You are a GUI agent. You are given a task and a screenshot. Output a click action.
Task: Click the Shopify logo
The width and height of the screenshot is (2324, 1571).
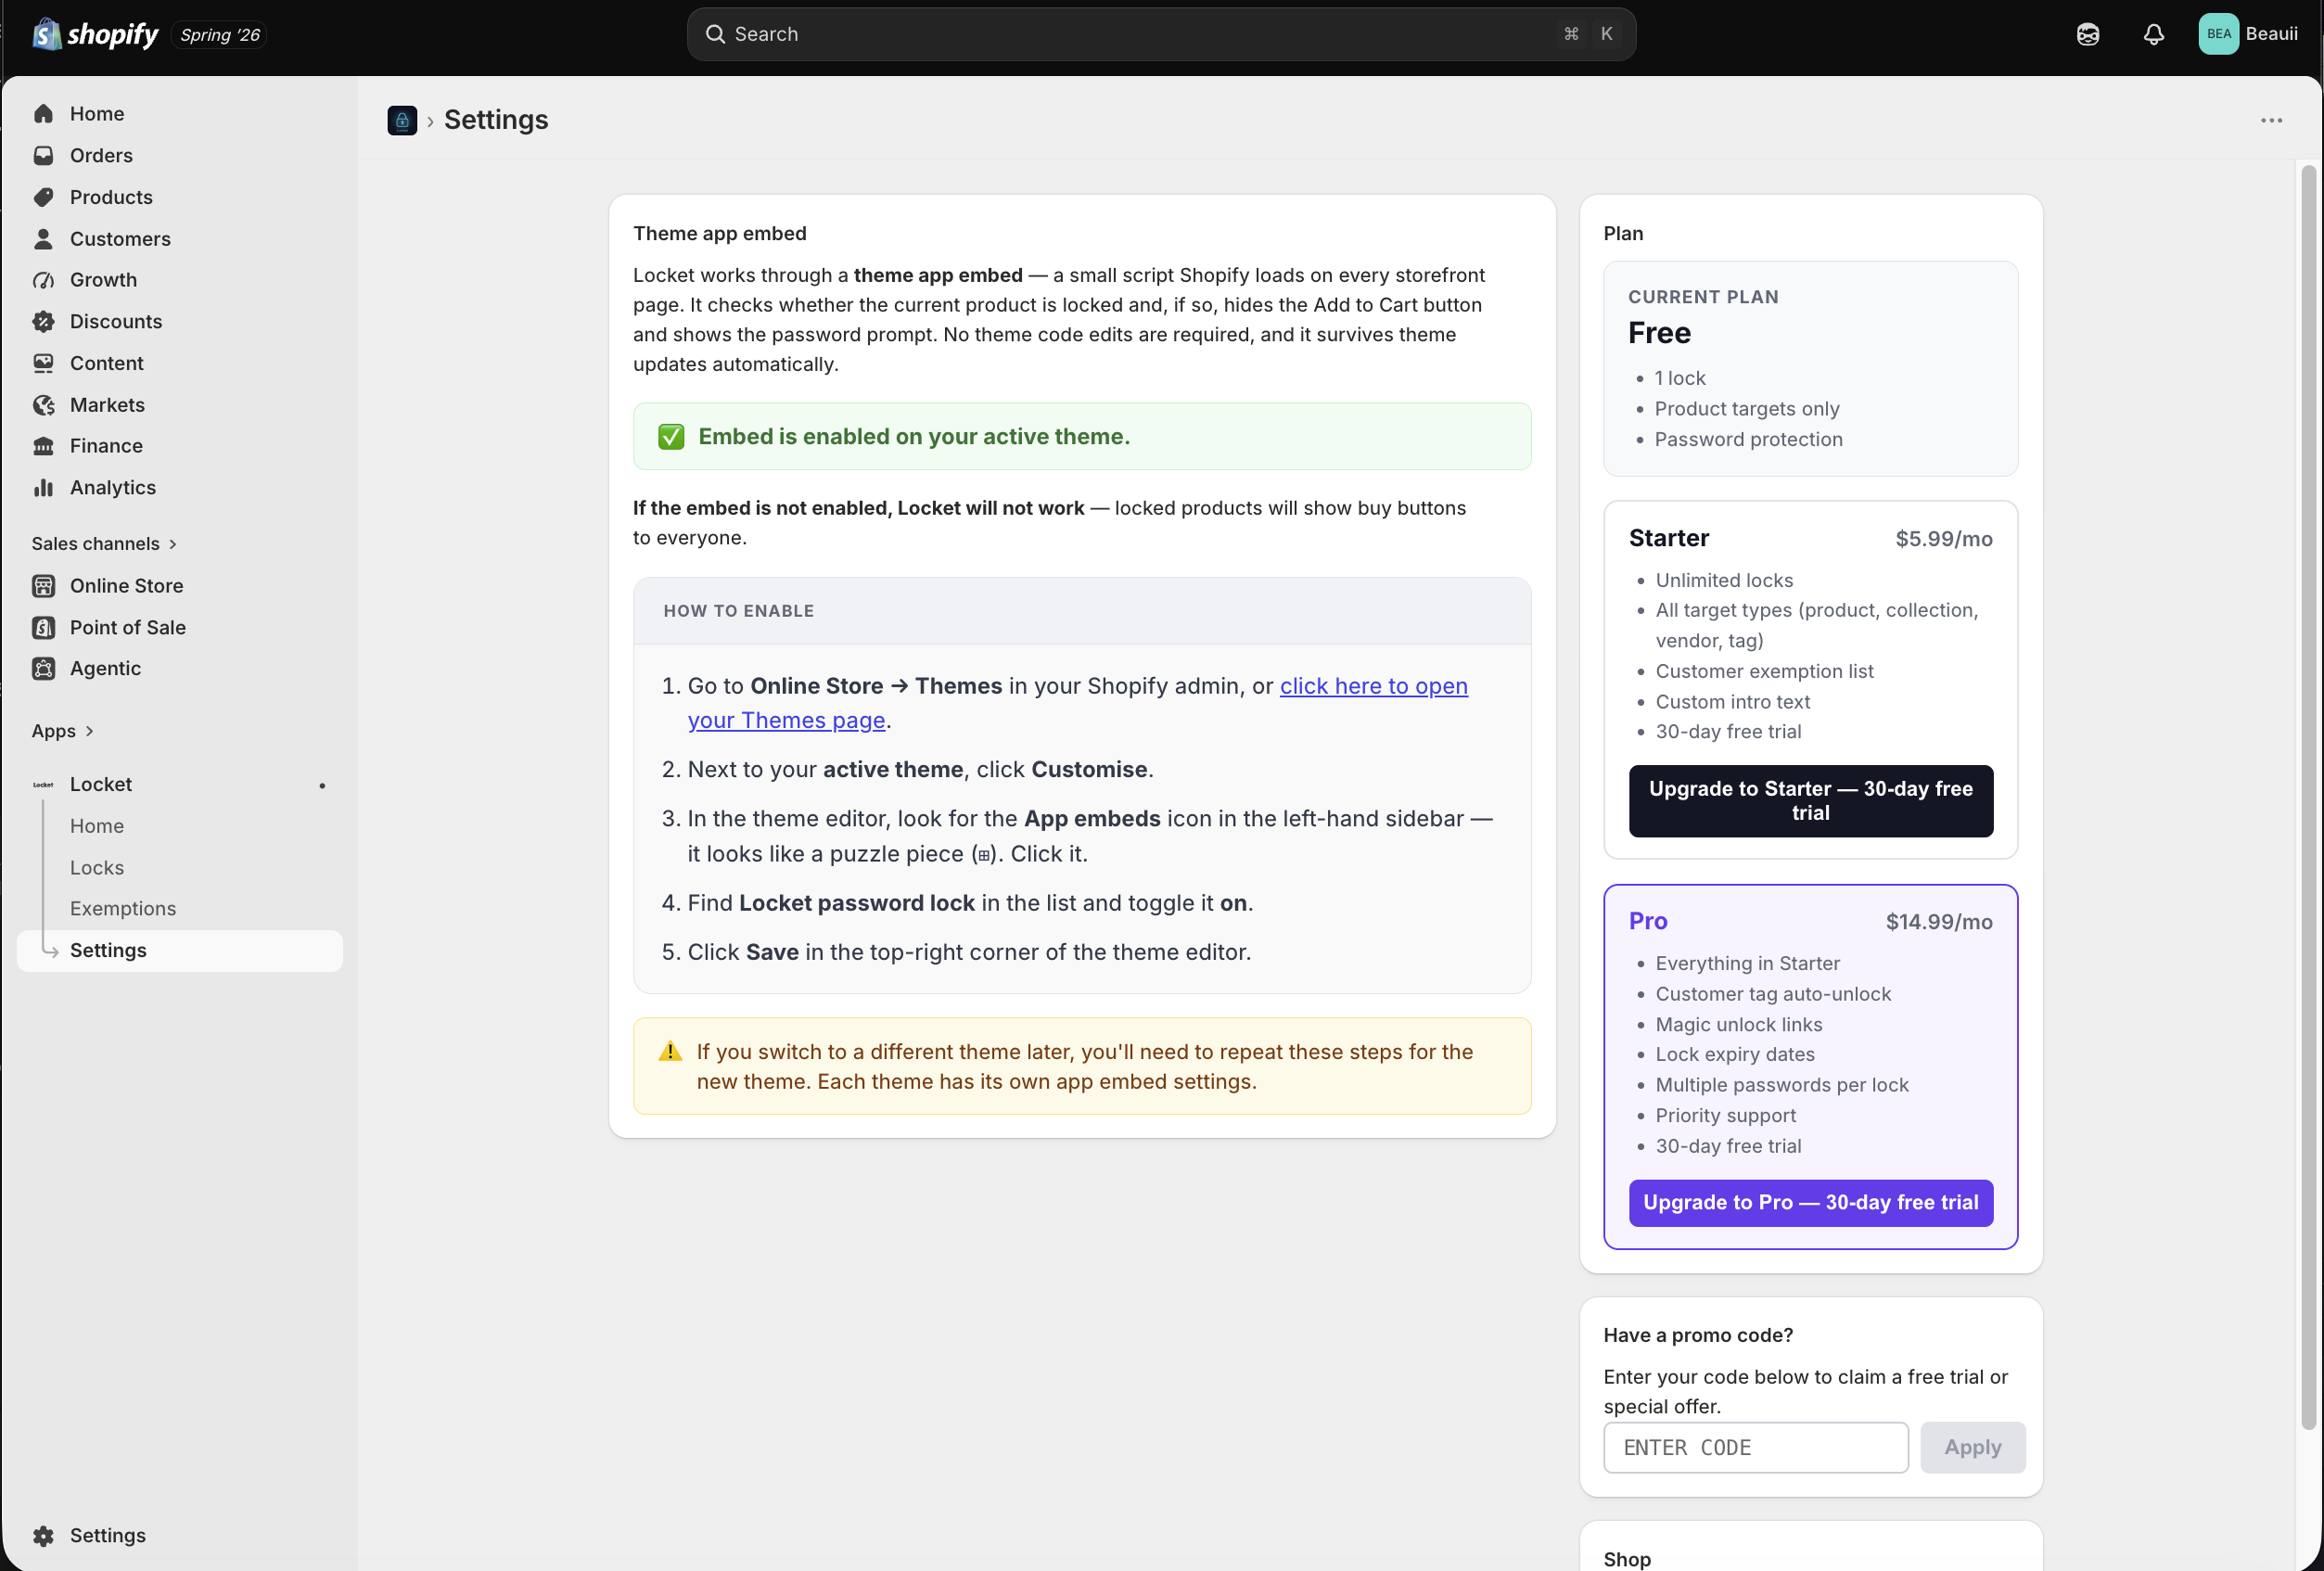tap(95, 34)
